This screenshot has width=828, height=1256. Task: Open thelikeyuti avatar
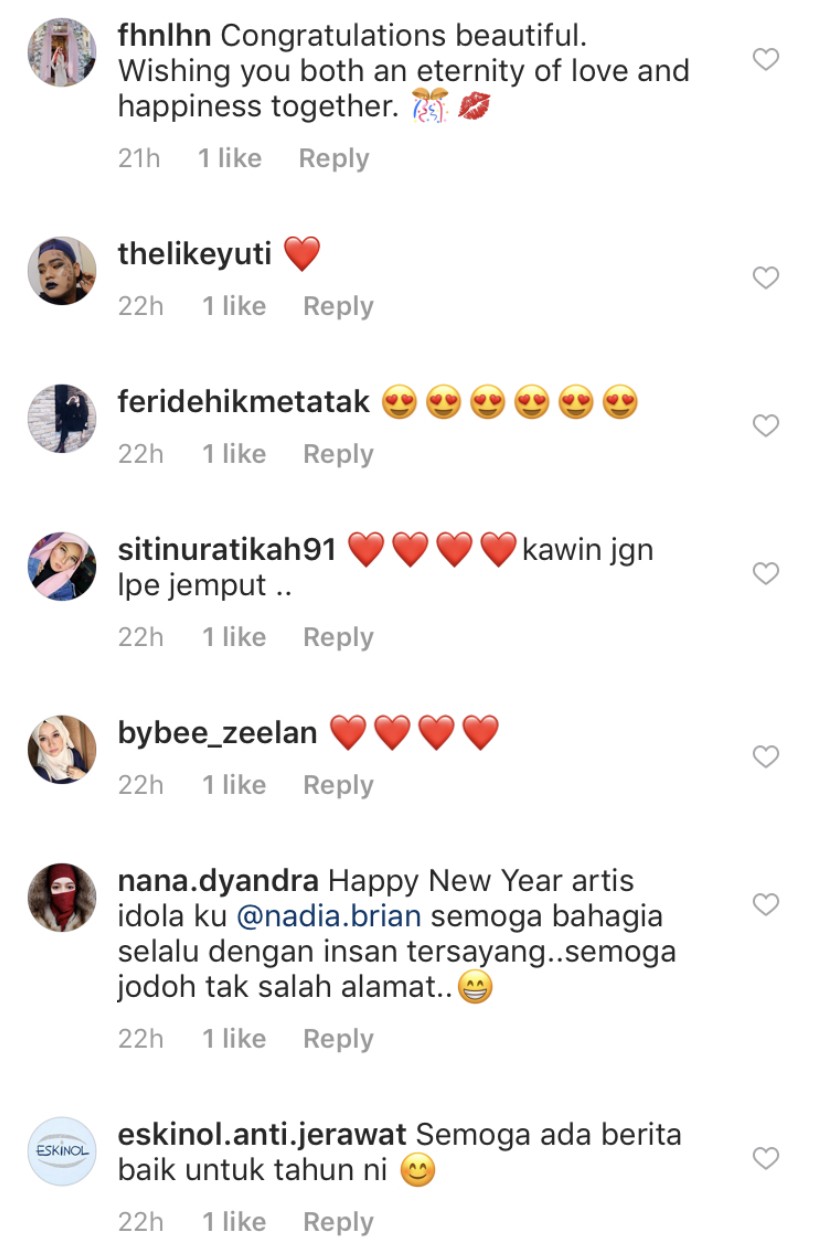pos(62,270)
